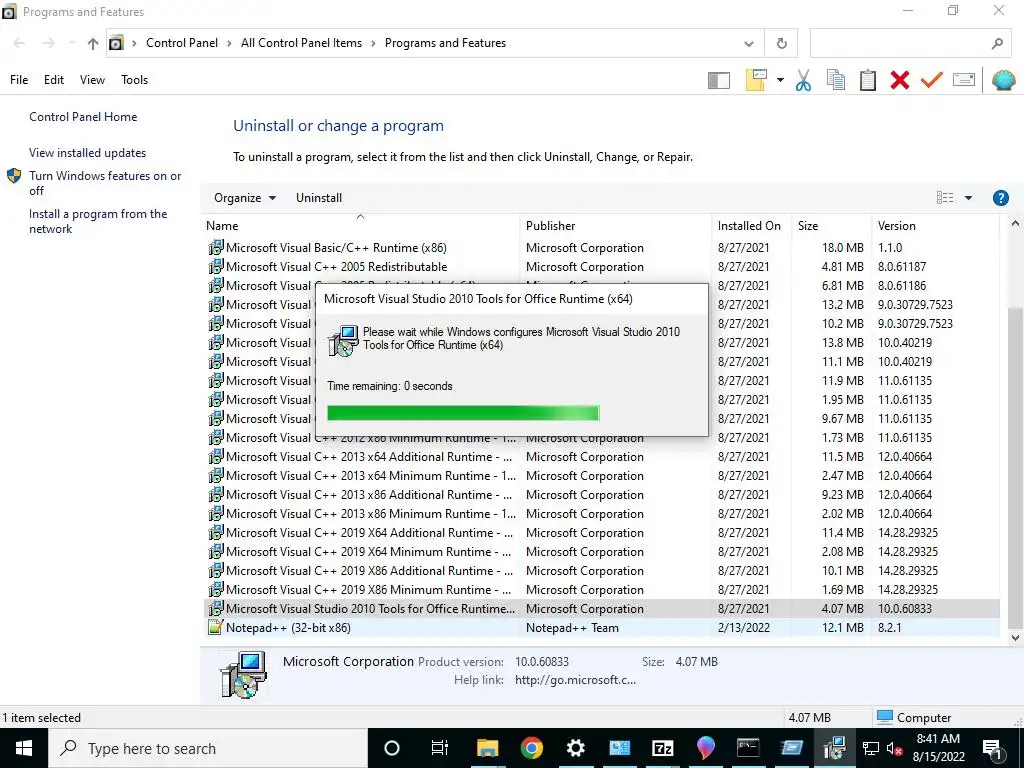Click the Up one level arrow
1024x768 pixels.
[x=93, y=44]
